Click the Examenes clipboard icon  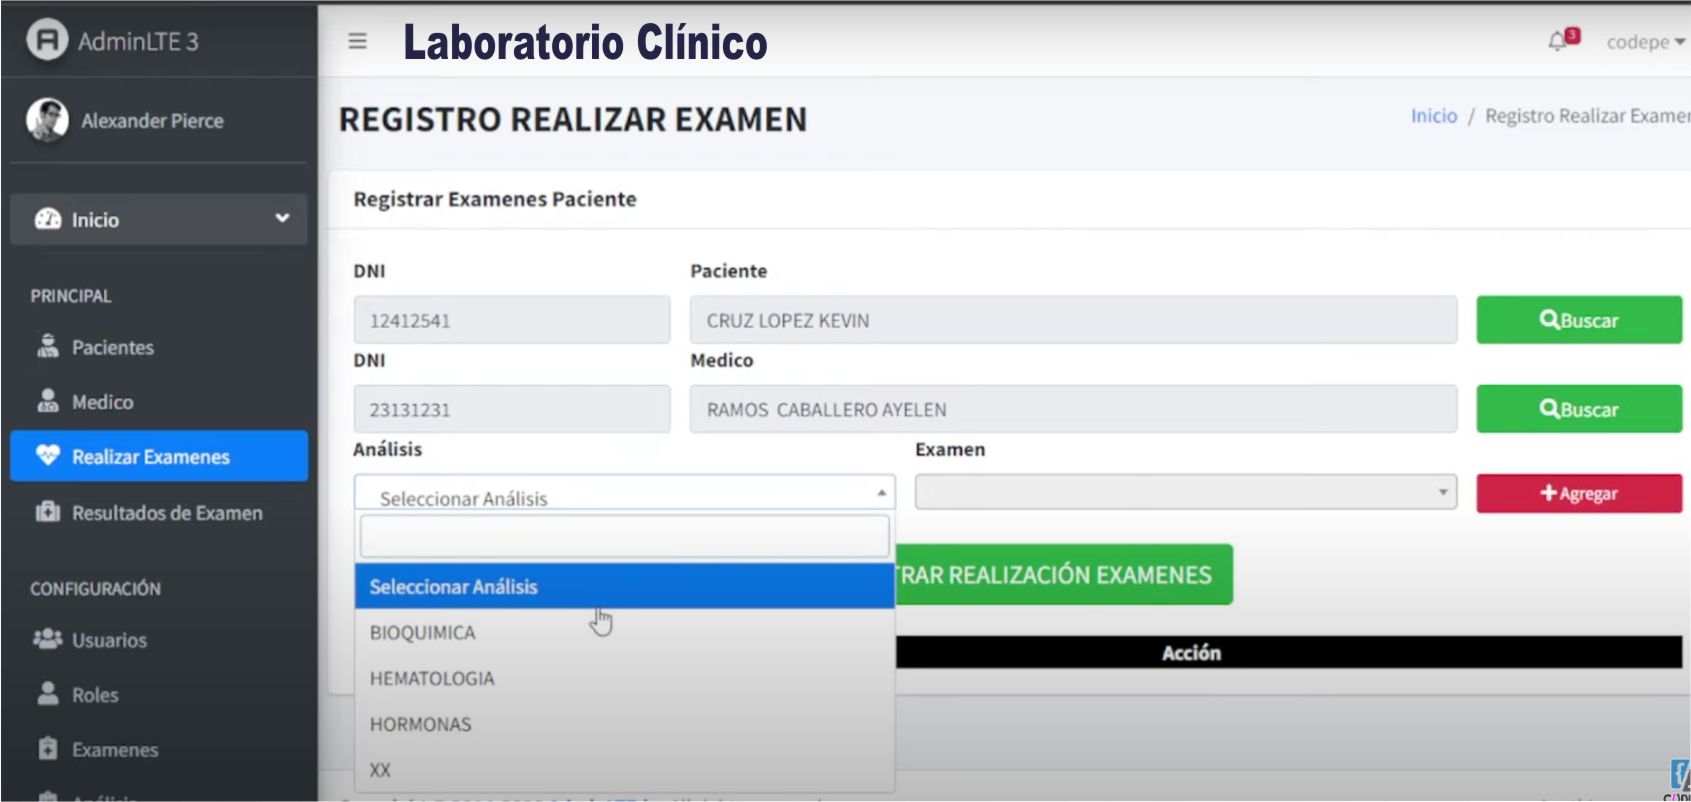tap(47, 749)
